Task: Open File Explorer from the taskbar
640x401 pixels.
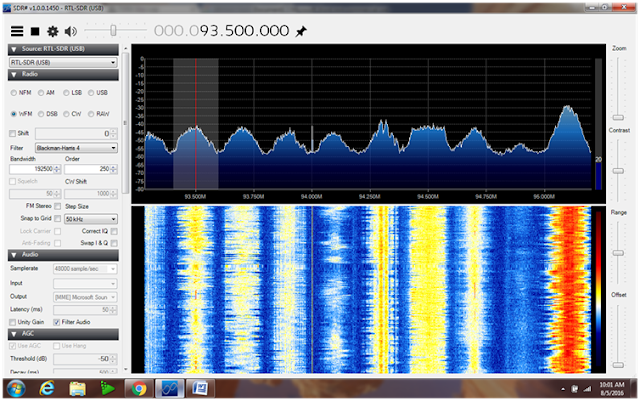Action: click(77, 388)
